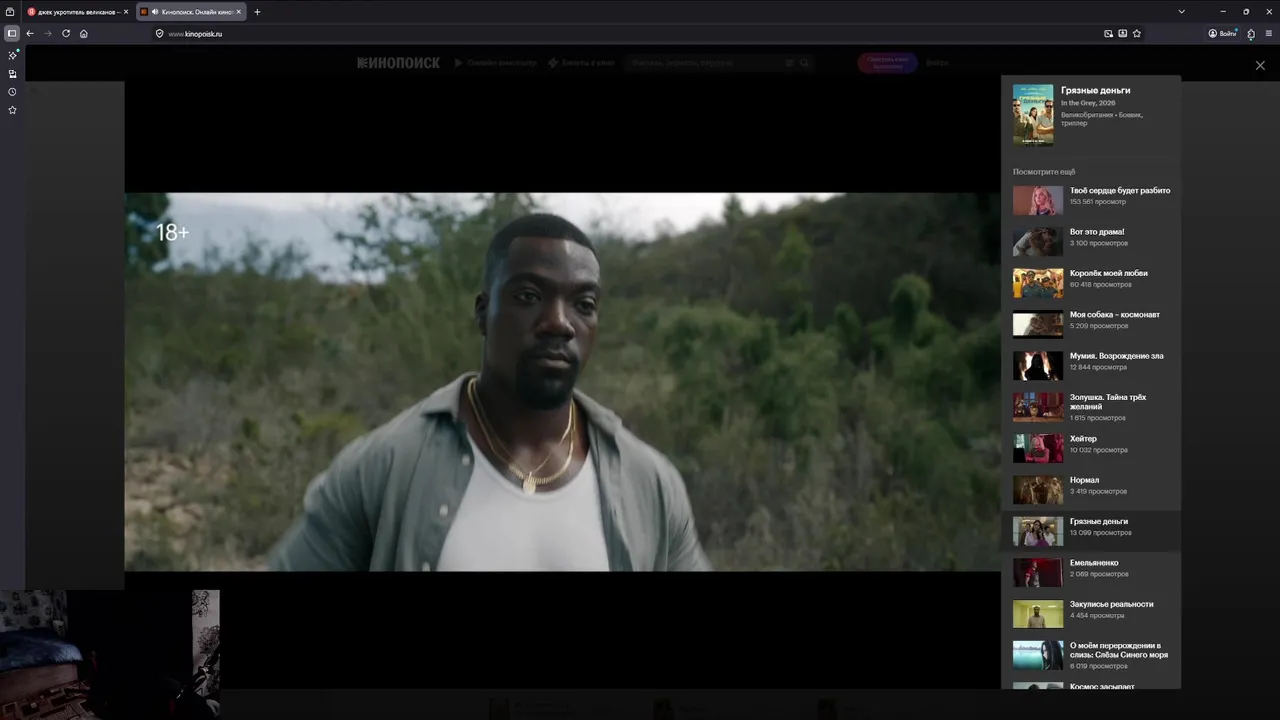Open browser notifications bell icon

tap(1251, 34)
